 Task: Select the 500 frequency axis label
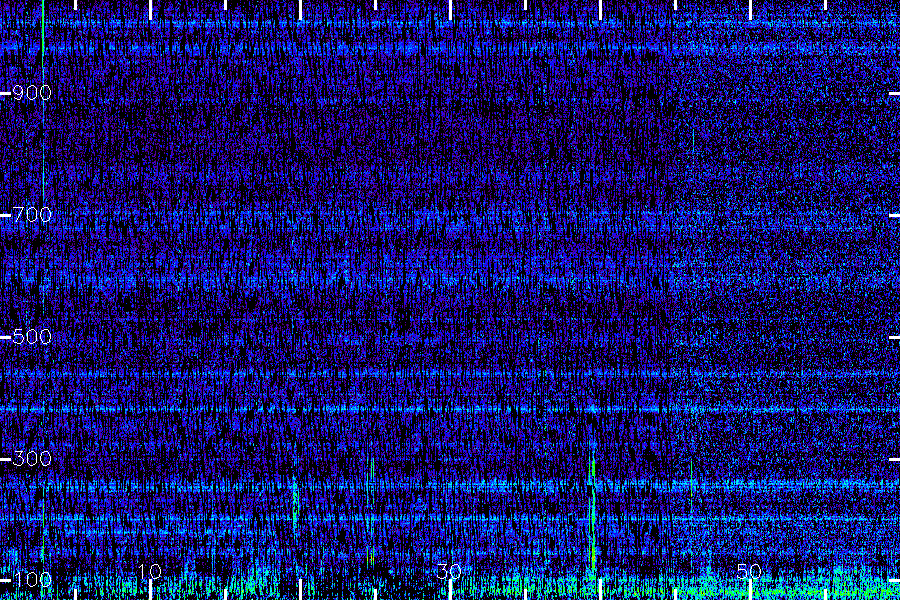(x=32, y=337)
